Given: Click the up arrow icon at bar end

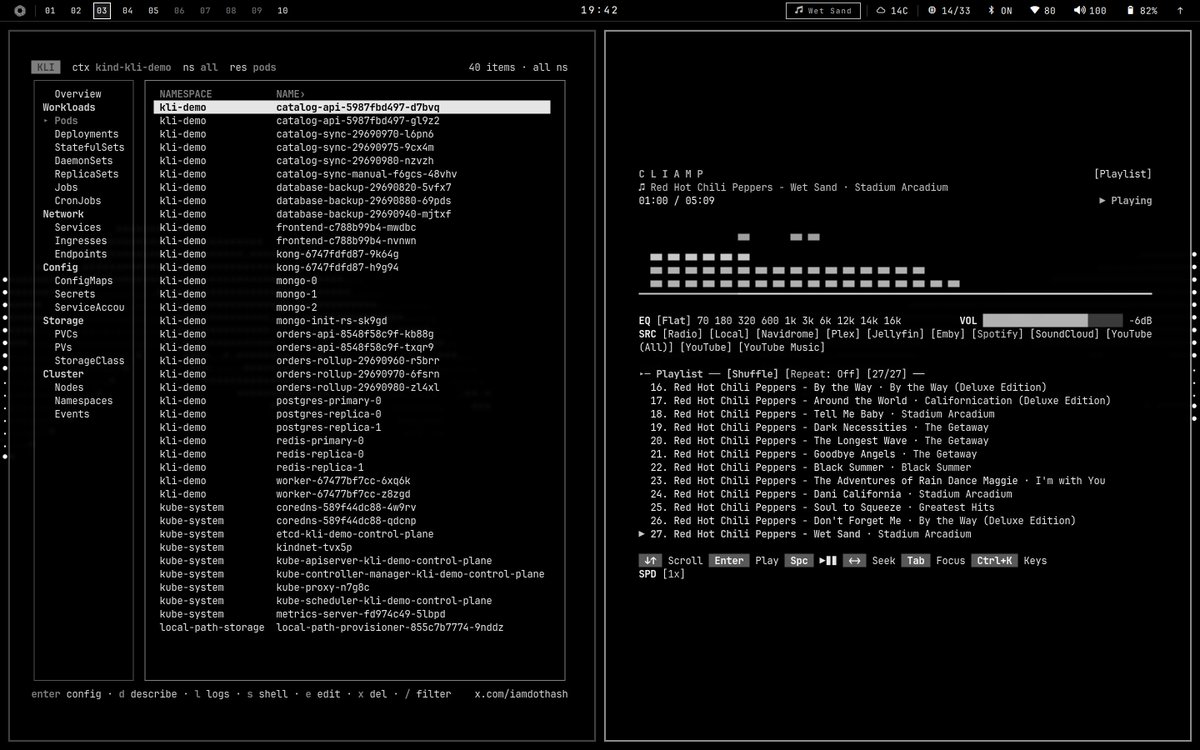Looking at the screenshot, I should [x=1181, y=10].
